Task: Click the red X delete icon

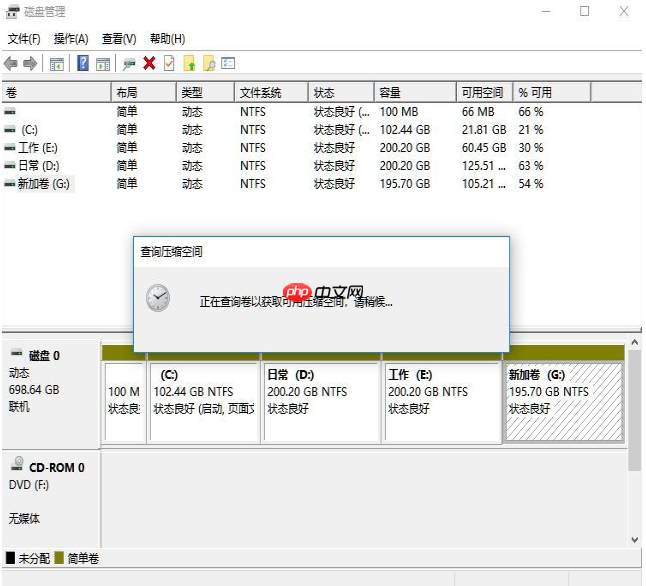Action: coord(149,63)
